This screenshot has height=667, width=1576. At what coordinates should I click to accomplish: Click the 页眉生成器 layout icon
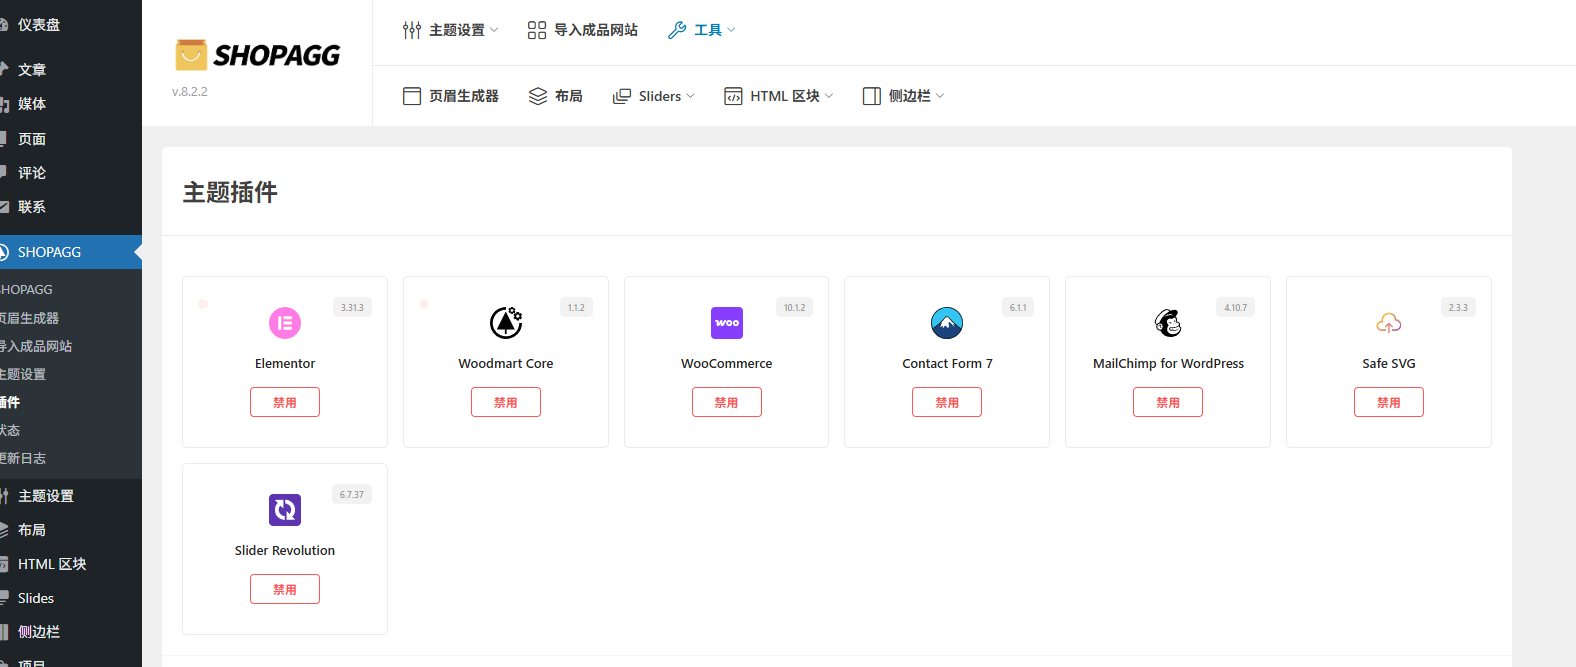coord(412,96)
